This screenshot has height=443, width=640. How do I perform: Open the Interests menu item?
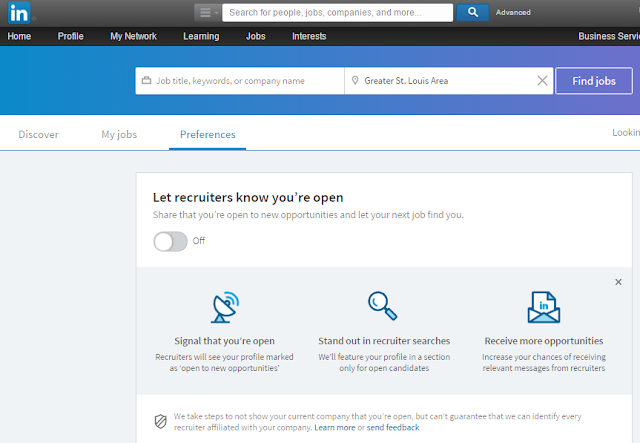(x=309, y=36)
